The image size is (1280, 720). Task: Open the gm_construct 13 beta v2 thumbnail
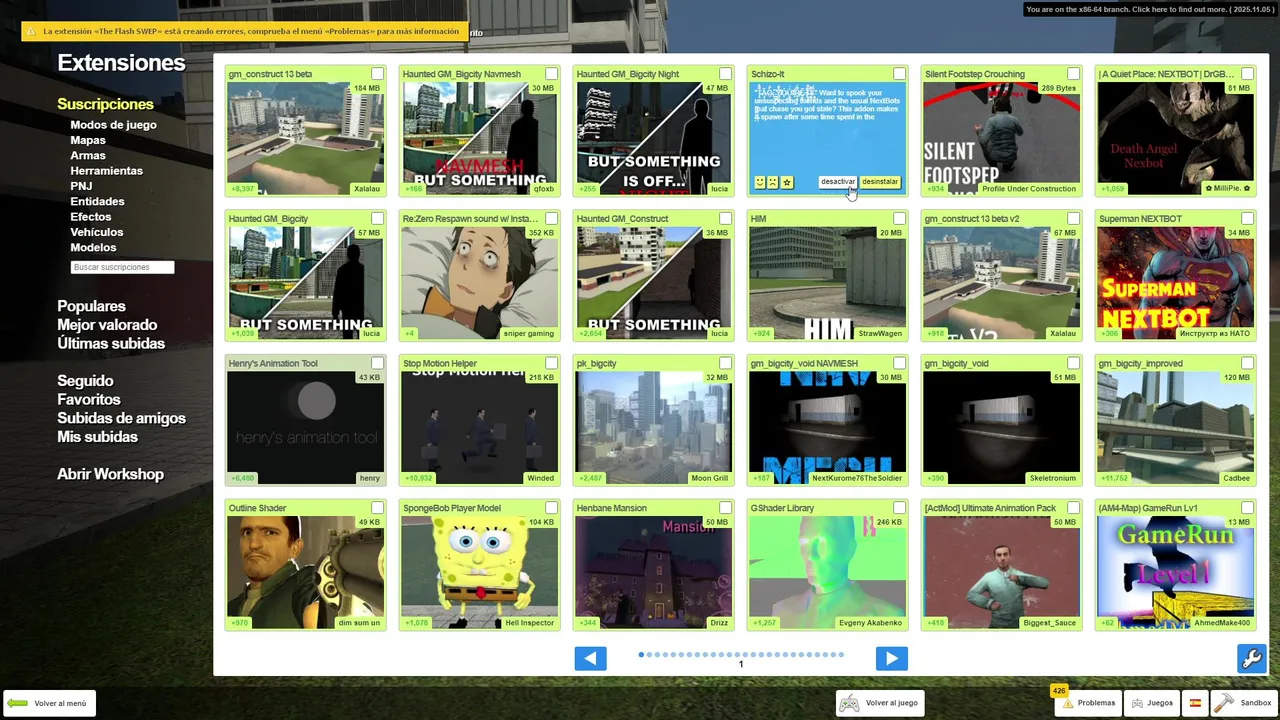[x=1001, y=283]
